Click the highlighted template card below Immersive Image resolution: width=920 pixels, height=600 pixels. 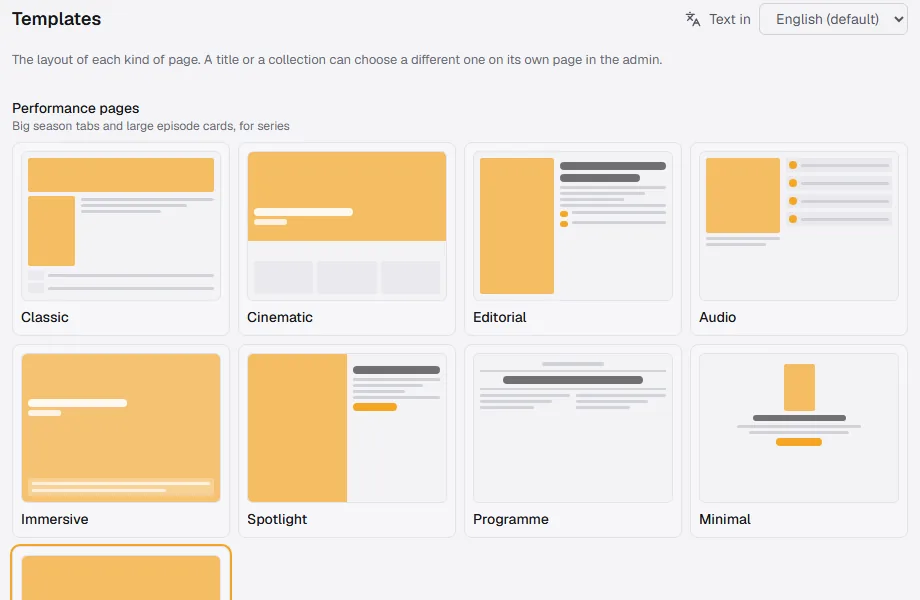pyautogui.click(x=121, y=573)
